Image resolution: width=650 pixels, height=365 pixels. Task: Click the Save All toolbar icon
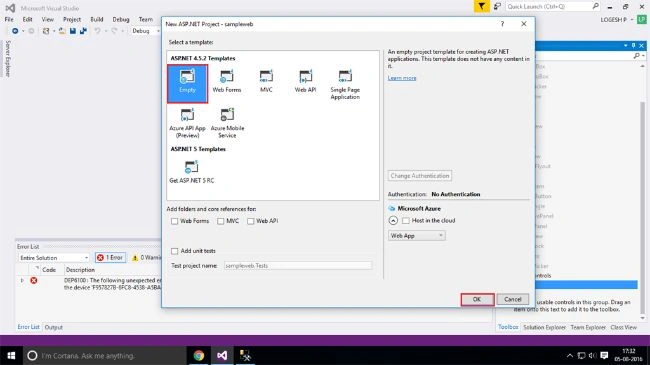tap(83, 31)
